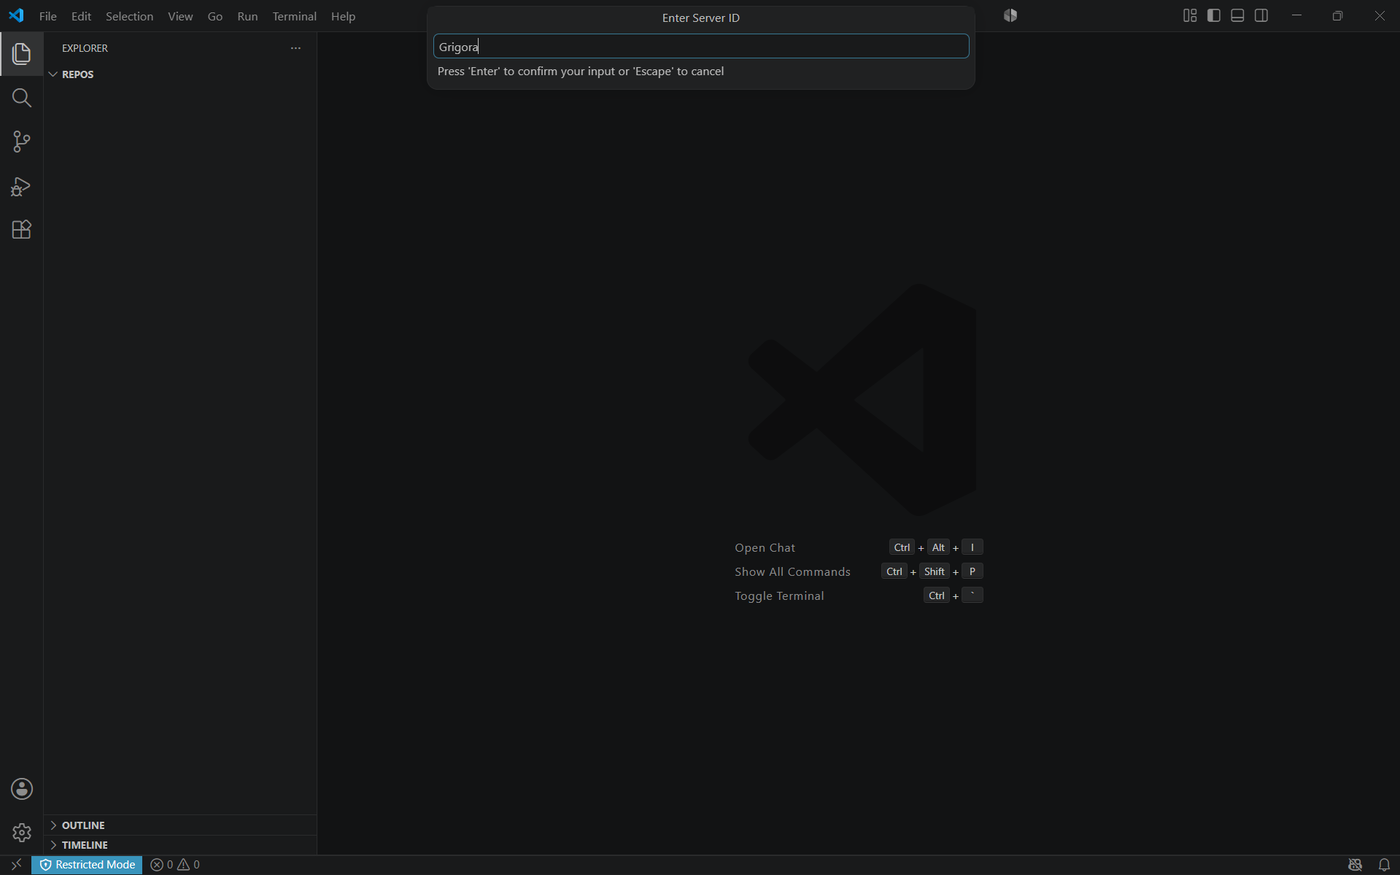Focus the Server ID input containing Grigora
Image resolution: width=1400 pixels, height=875 pixels.
point(701,46)
